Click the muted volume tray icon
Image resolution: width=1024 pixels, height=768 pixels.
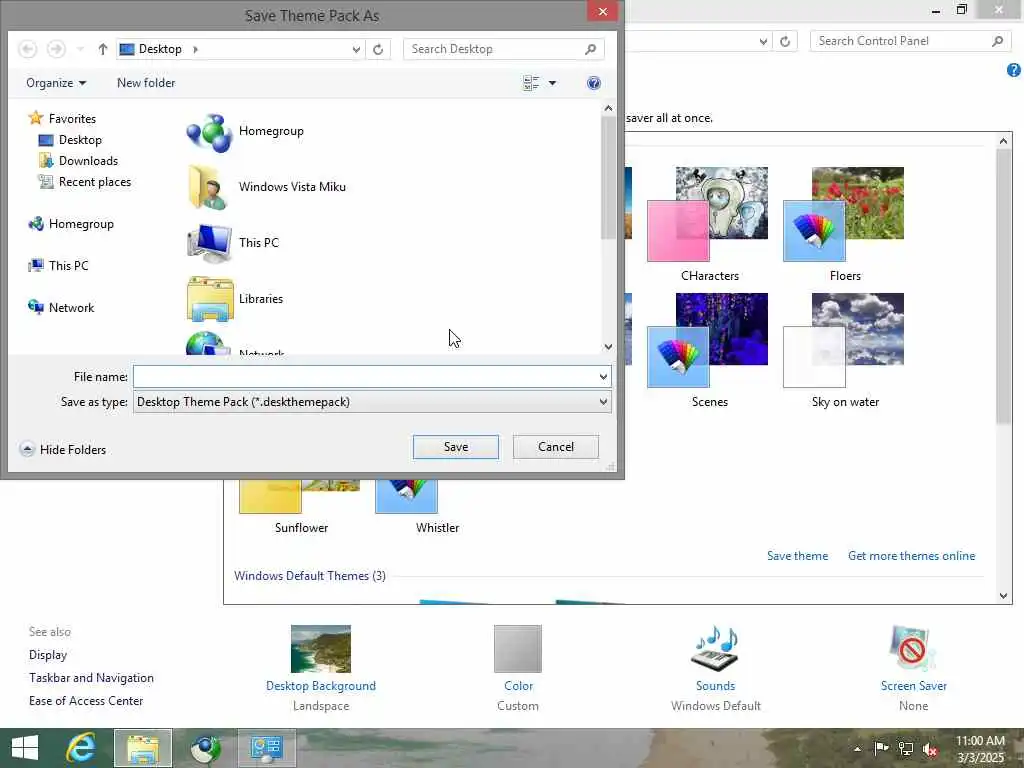point(930,749)
